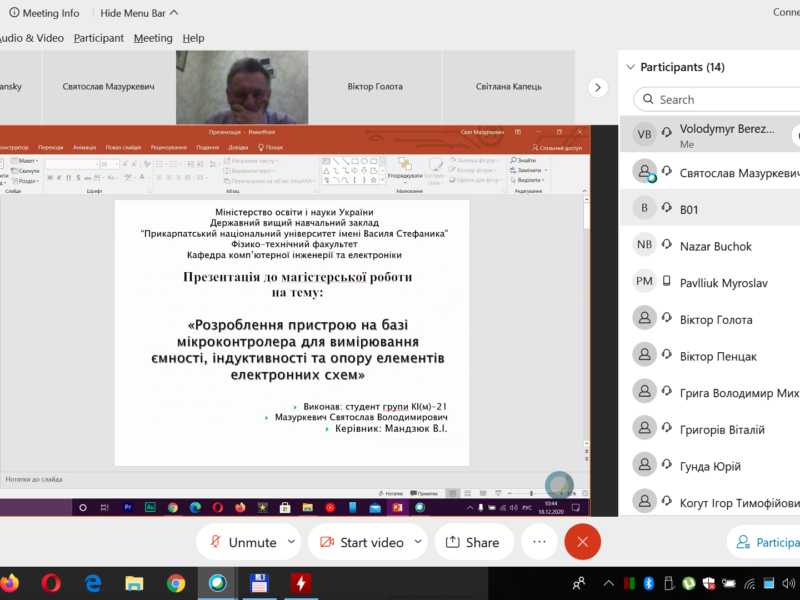Screen dimensions: 800x600
Task: Open Opera browser from the taskbar
Action: [52, 582]
